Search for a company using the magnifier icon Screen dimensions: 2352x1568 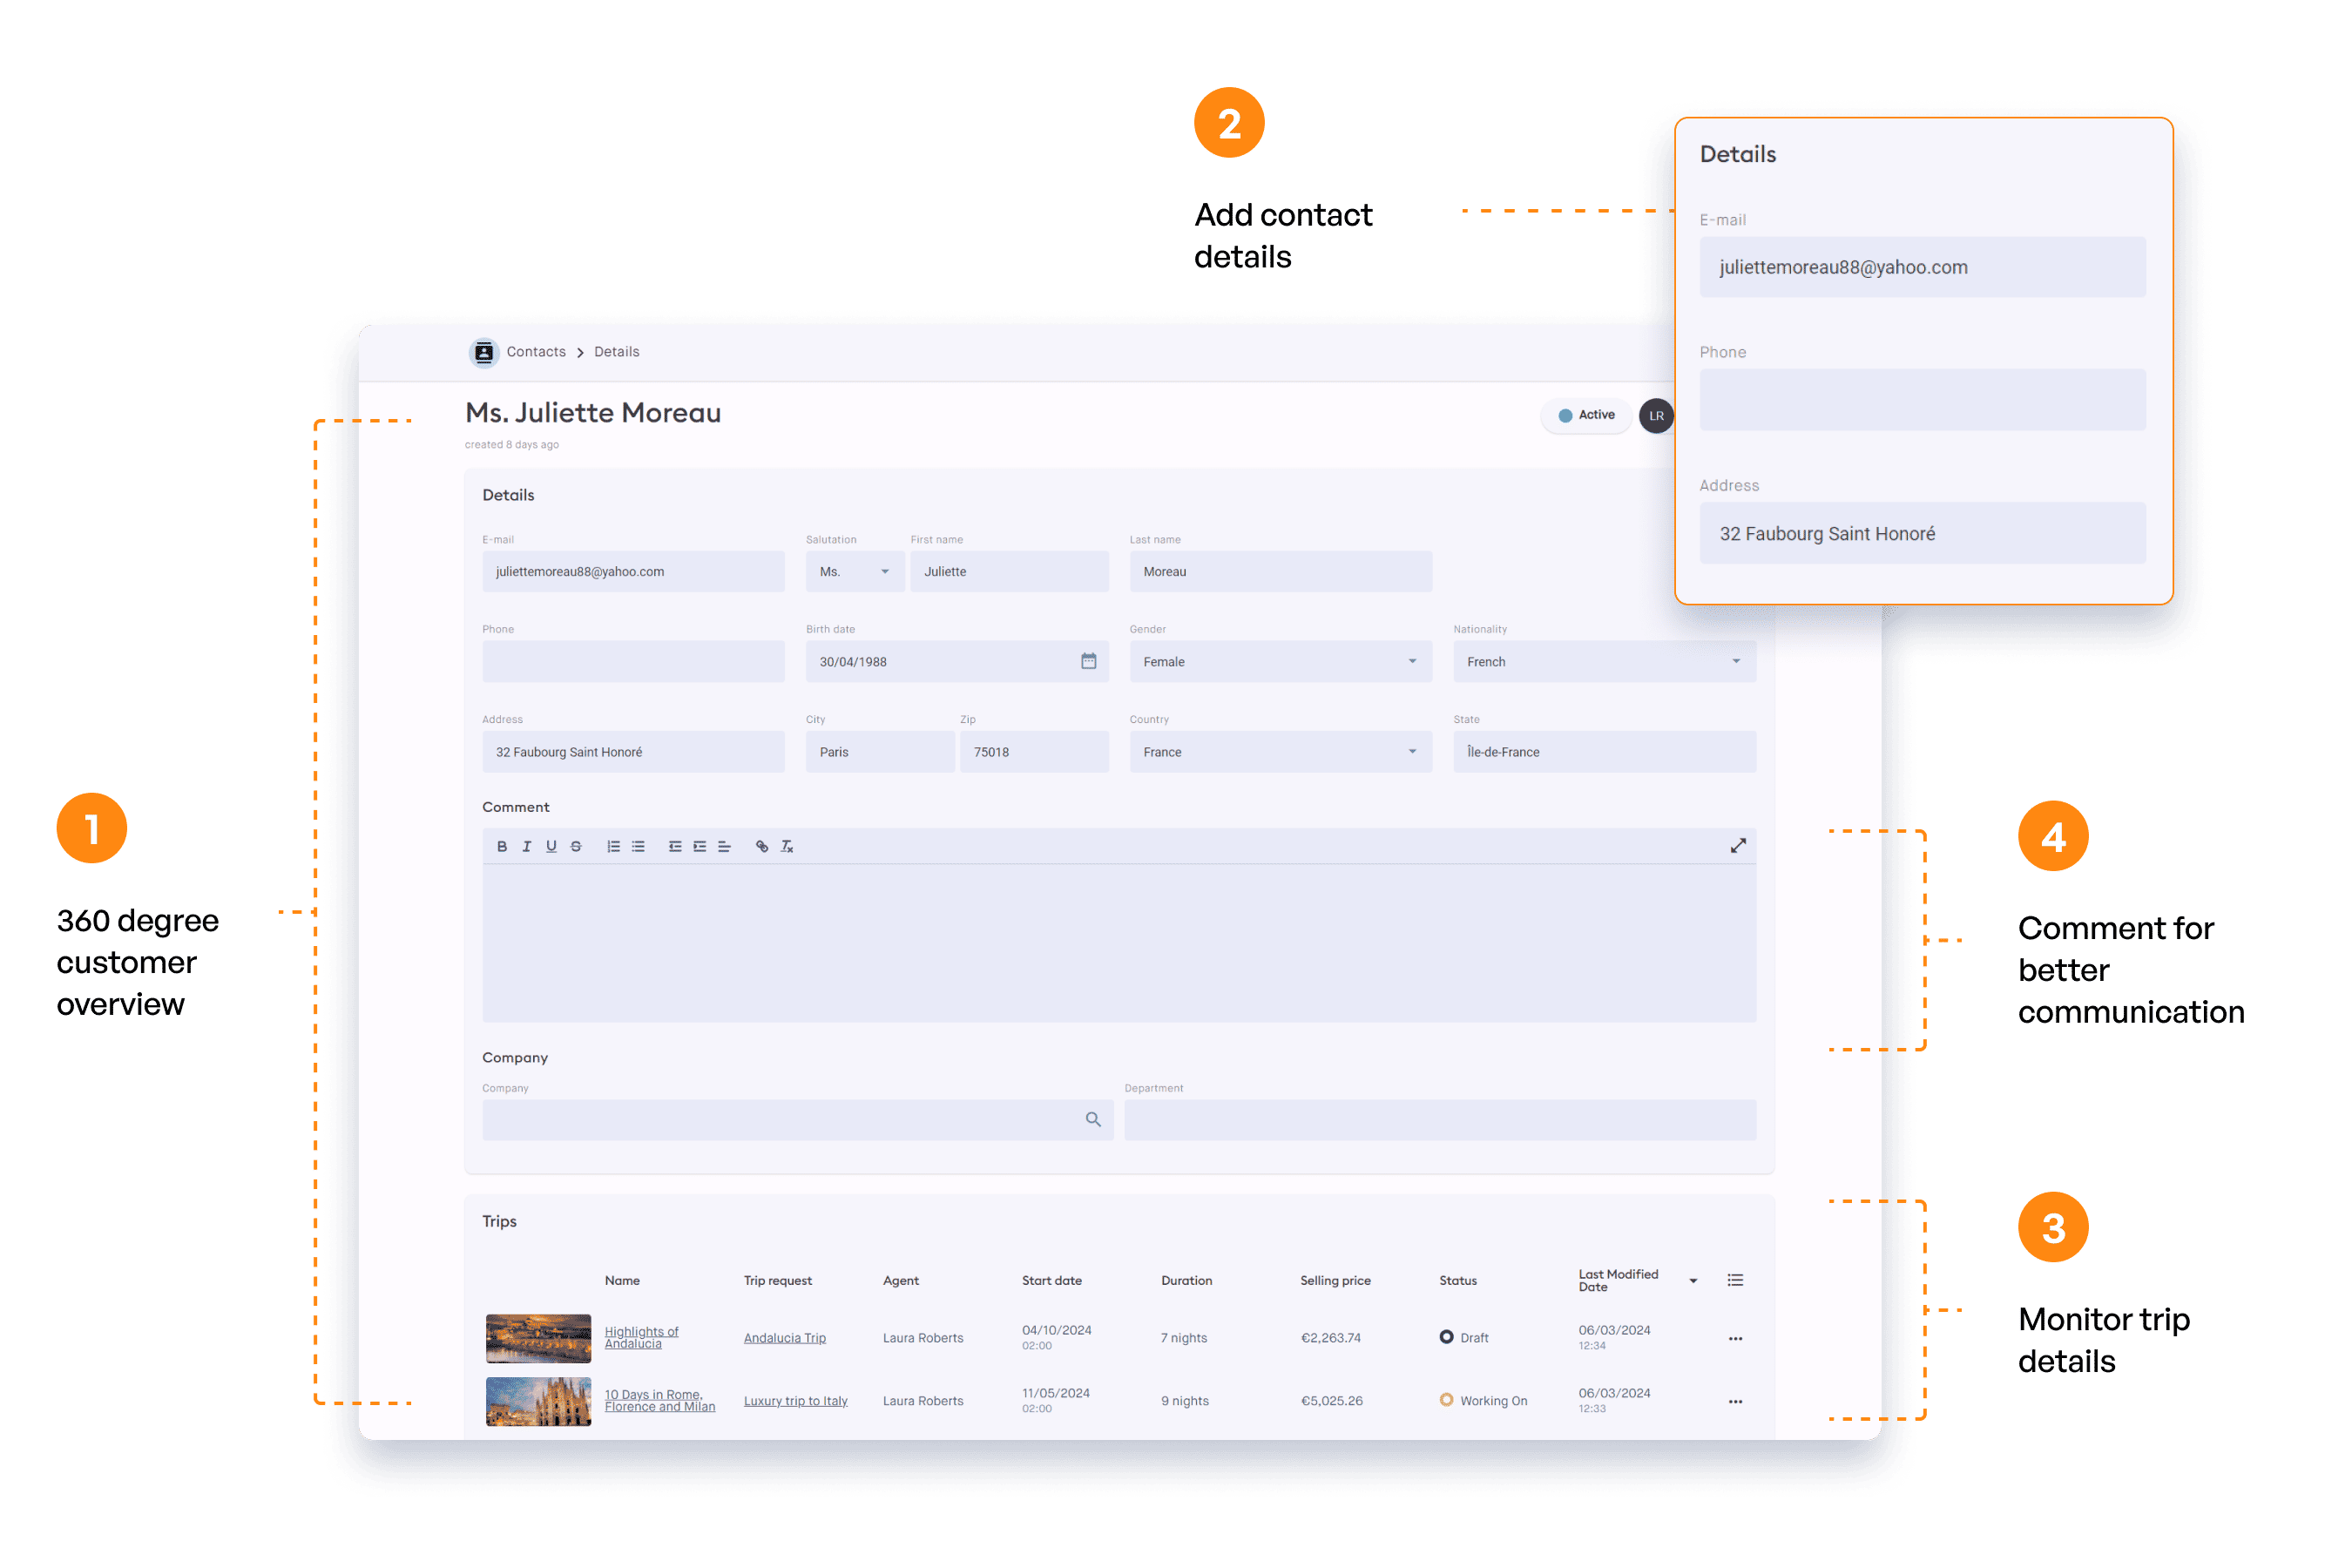click(x=1094, y=1120)
